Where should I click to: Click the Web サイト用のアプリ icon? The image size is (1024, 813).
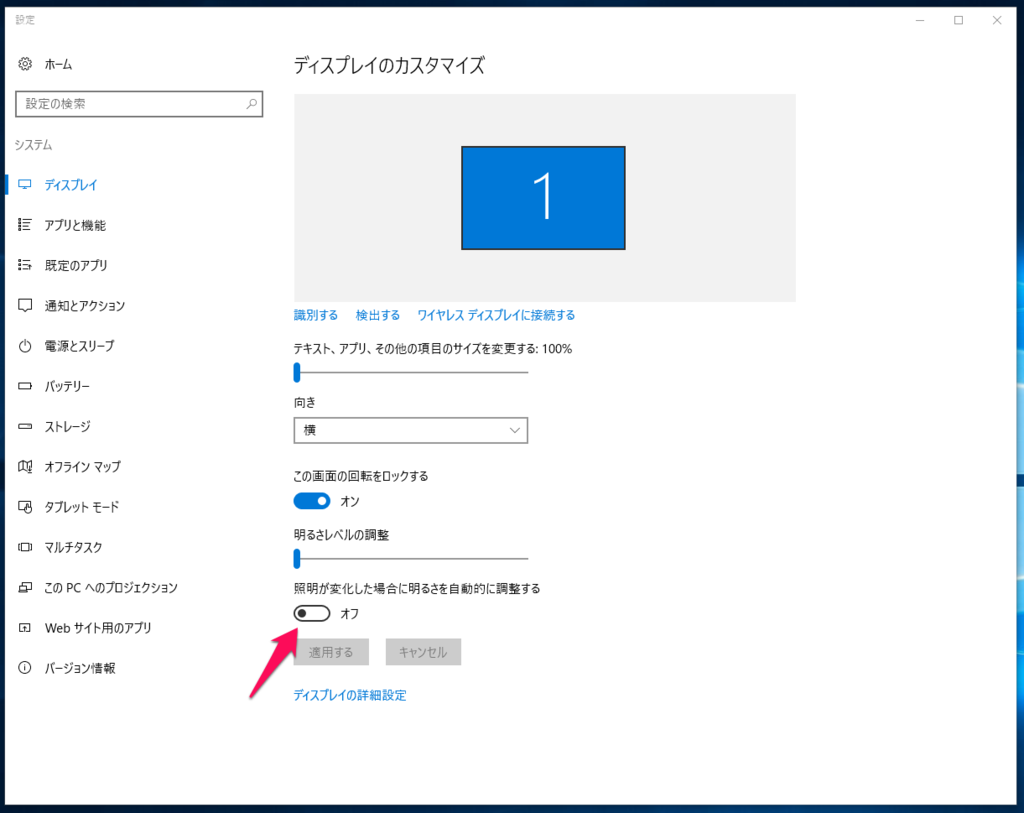pos(25,628)
